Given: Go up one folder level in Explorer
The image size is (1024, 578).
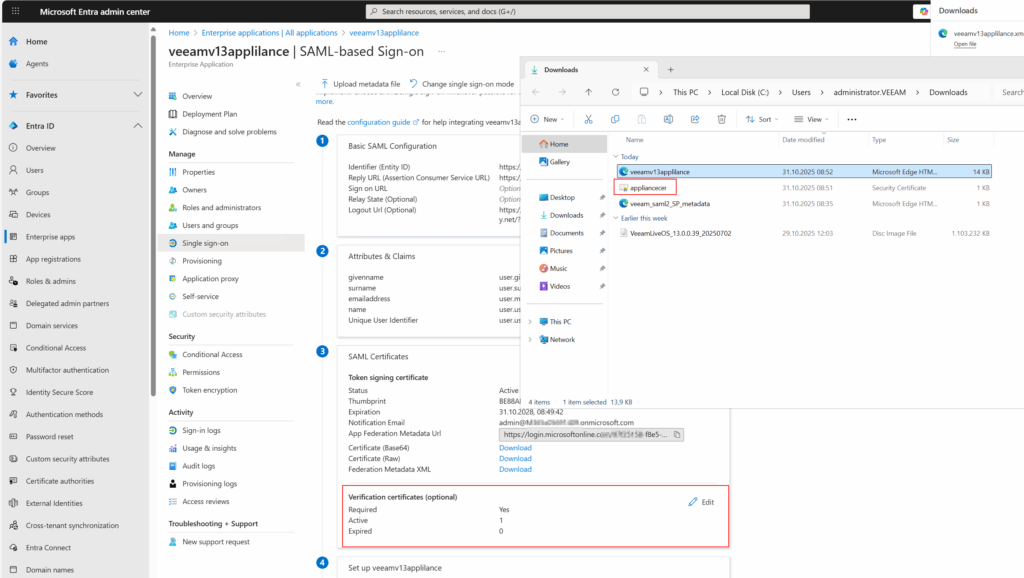Looking at the screenshot, I should tap(587, 92).
